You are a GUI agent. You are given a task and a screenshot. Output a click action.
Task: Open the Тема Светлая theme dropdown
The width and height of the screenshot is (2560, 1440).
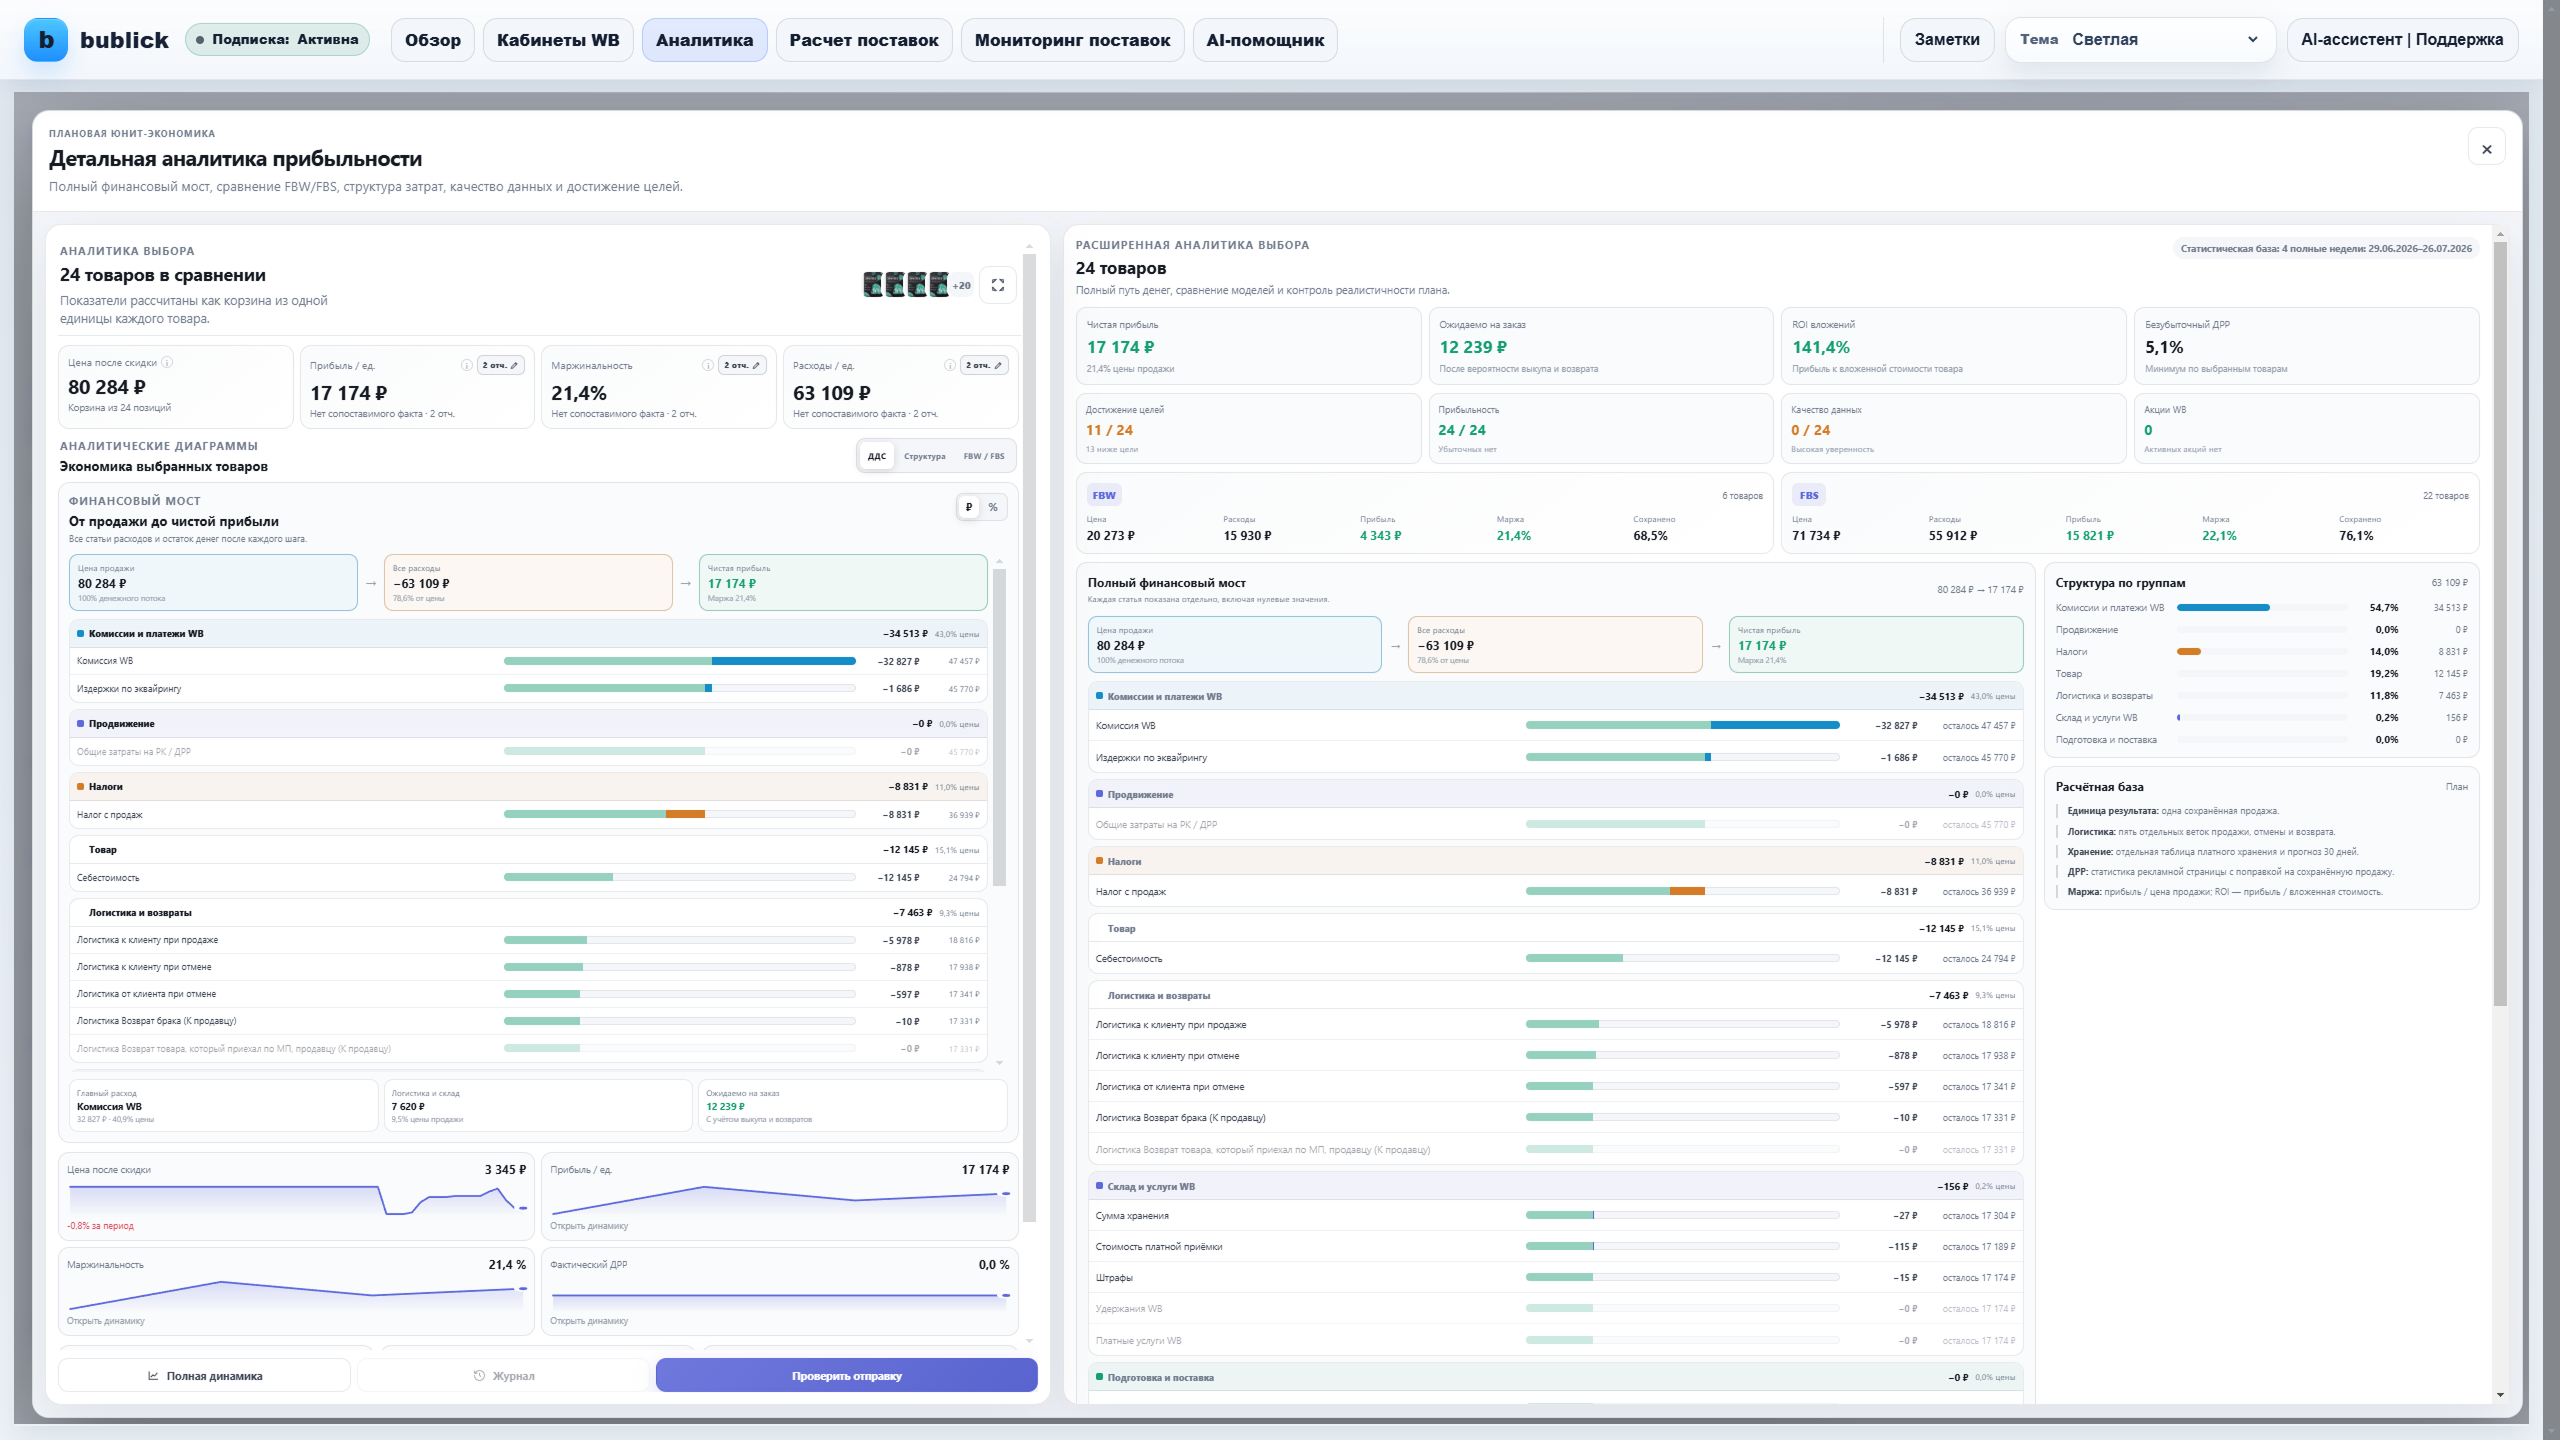(2140, 40)
